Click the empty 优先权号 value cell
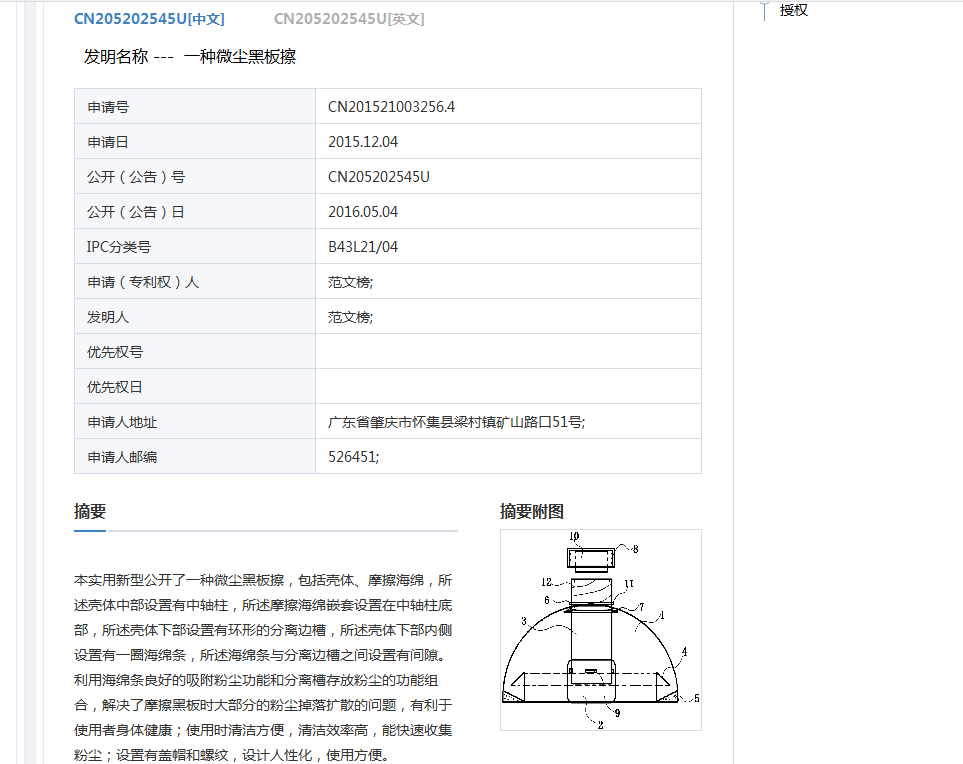The height and width of the screenshot is (764, 963). [507, 352]
